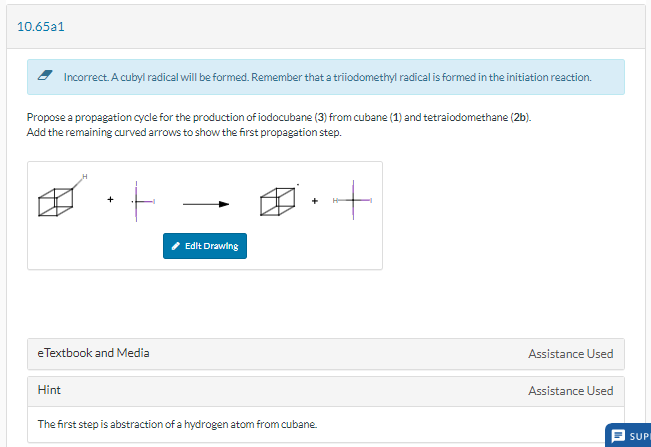Click the eraser icon in feedback banner
This screenshot has width=651, height=447.
(45, 75)
